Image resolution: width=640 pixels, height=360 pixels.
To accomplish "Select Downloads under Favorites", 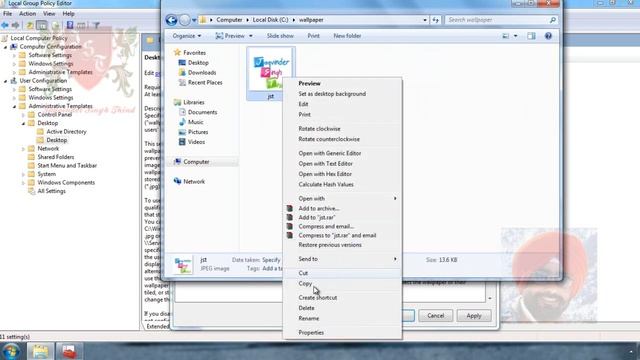I will point(202,73).
